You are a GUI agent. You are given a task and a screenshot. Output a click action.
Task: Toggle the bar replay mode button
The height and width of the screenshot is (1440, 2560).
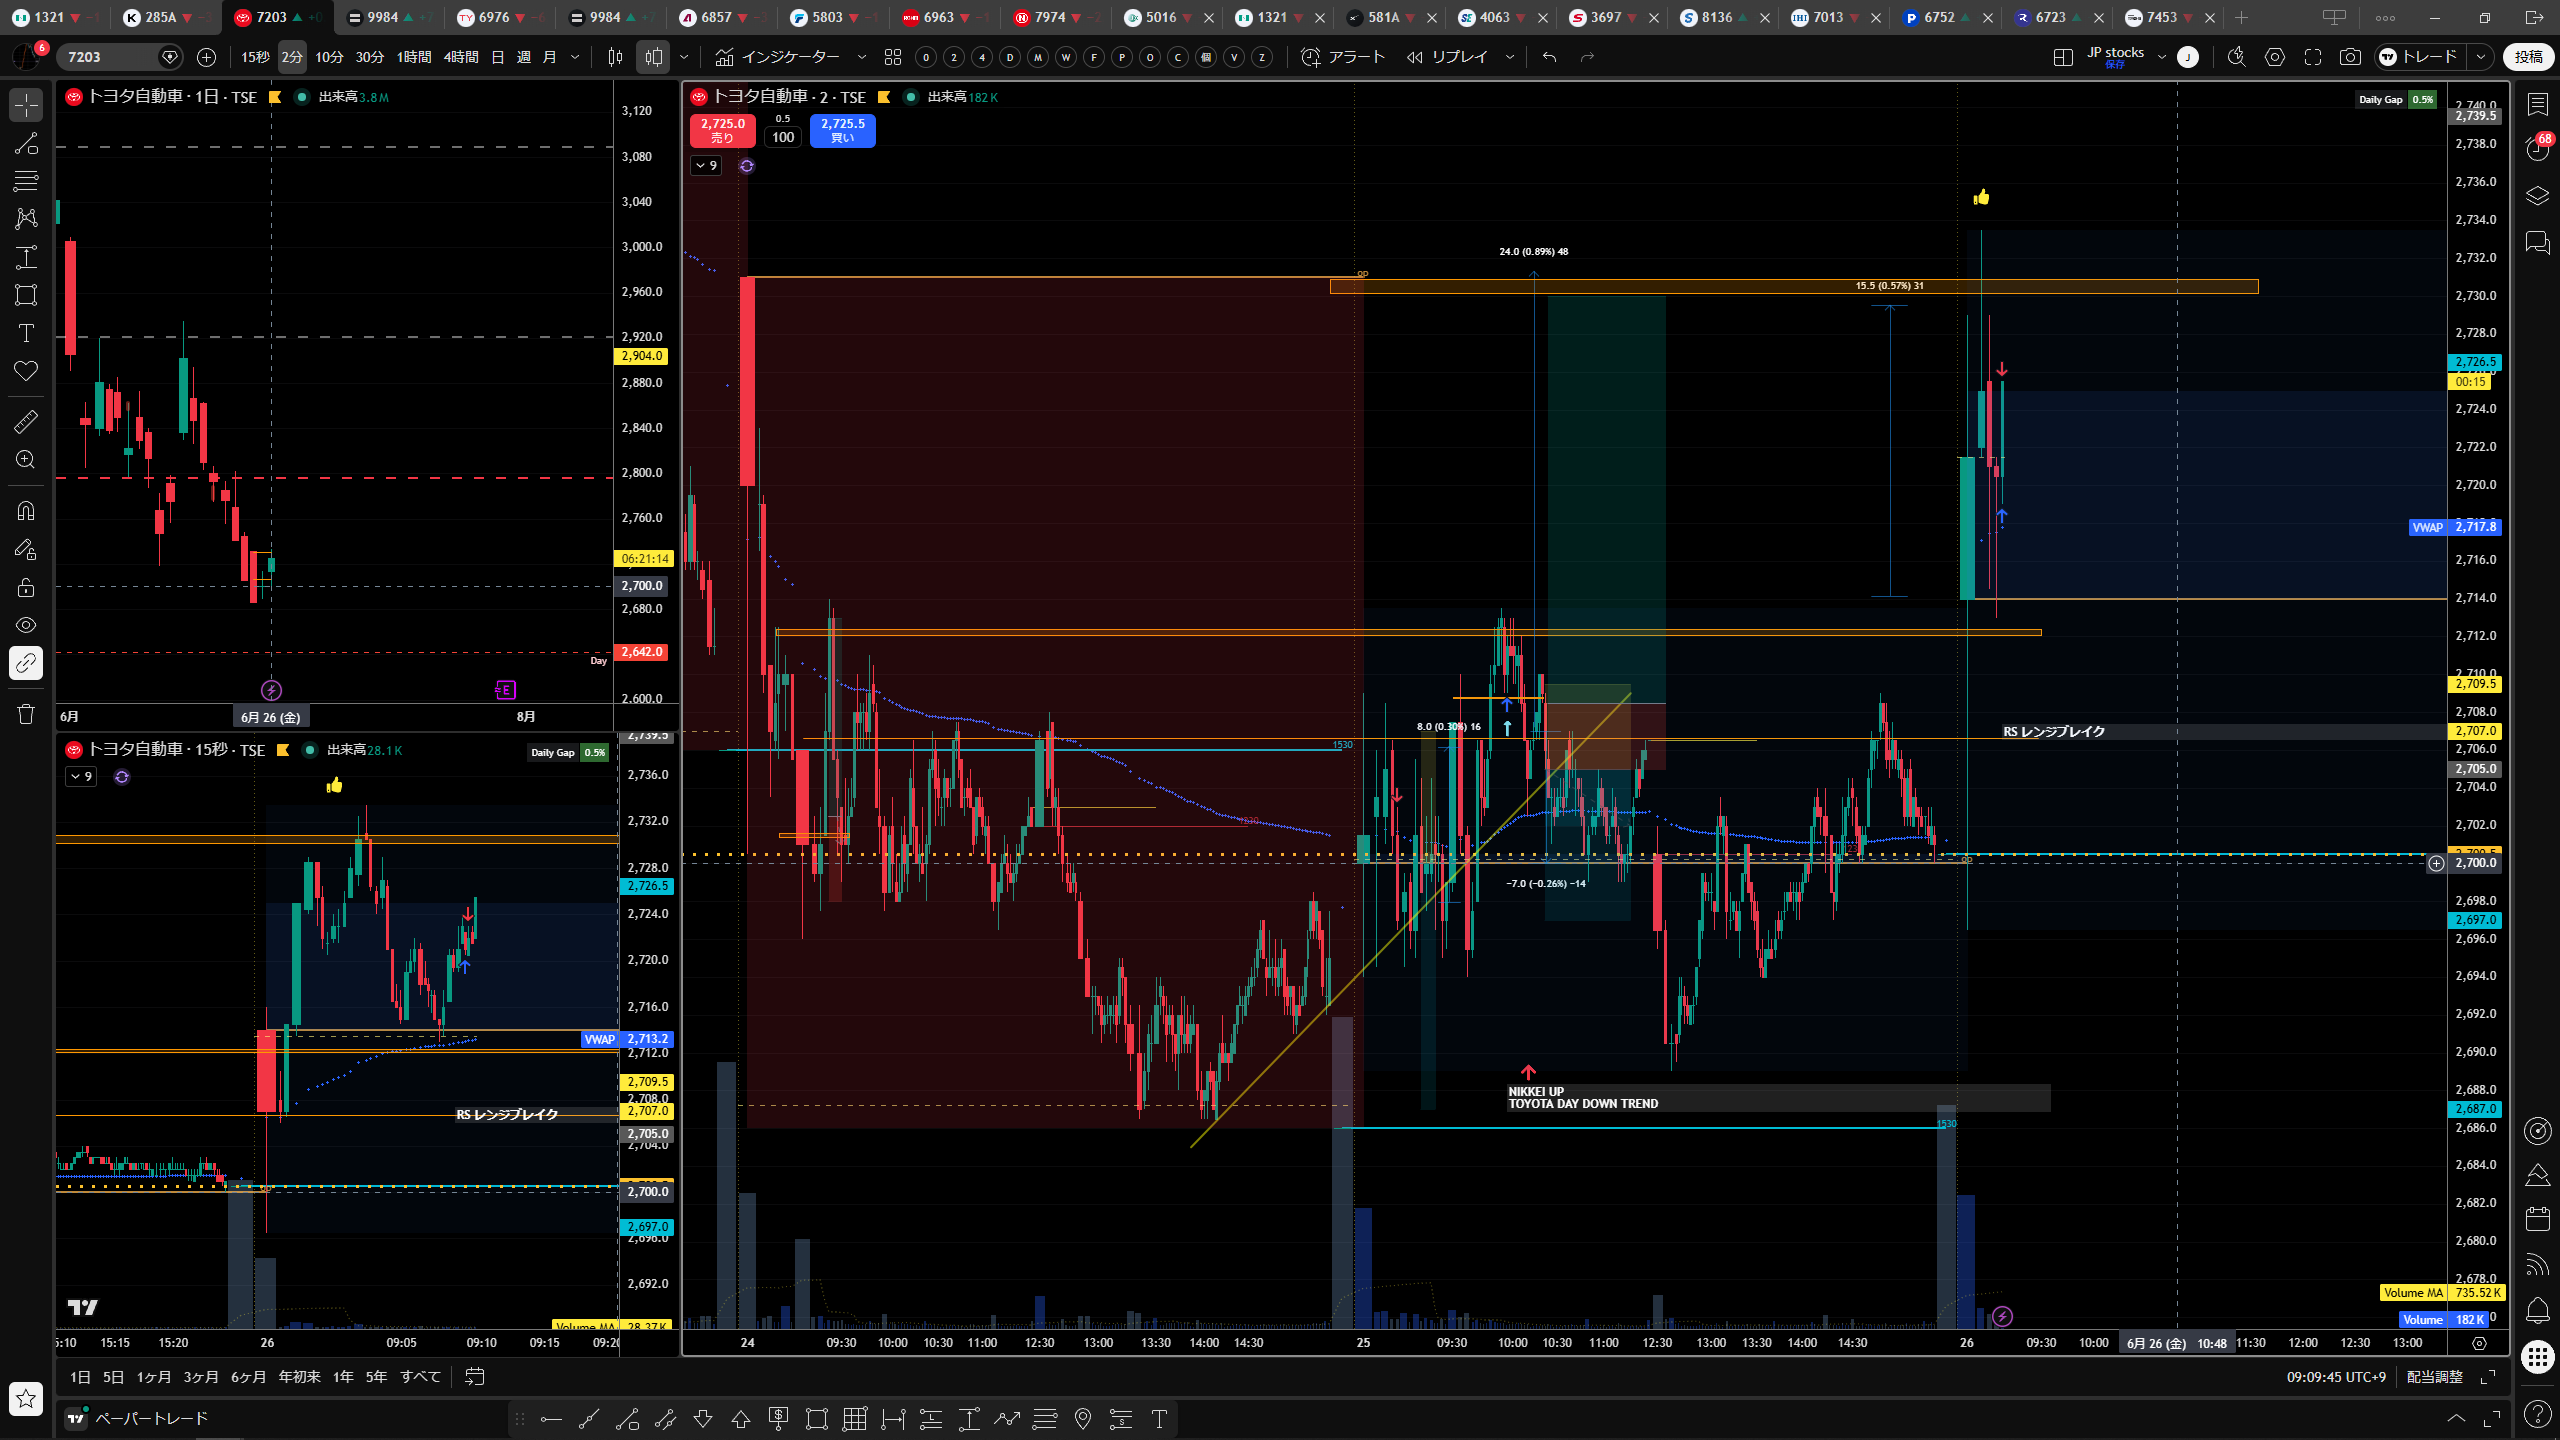click(x=1447, y=57)
